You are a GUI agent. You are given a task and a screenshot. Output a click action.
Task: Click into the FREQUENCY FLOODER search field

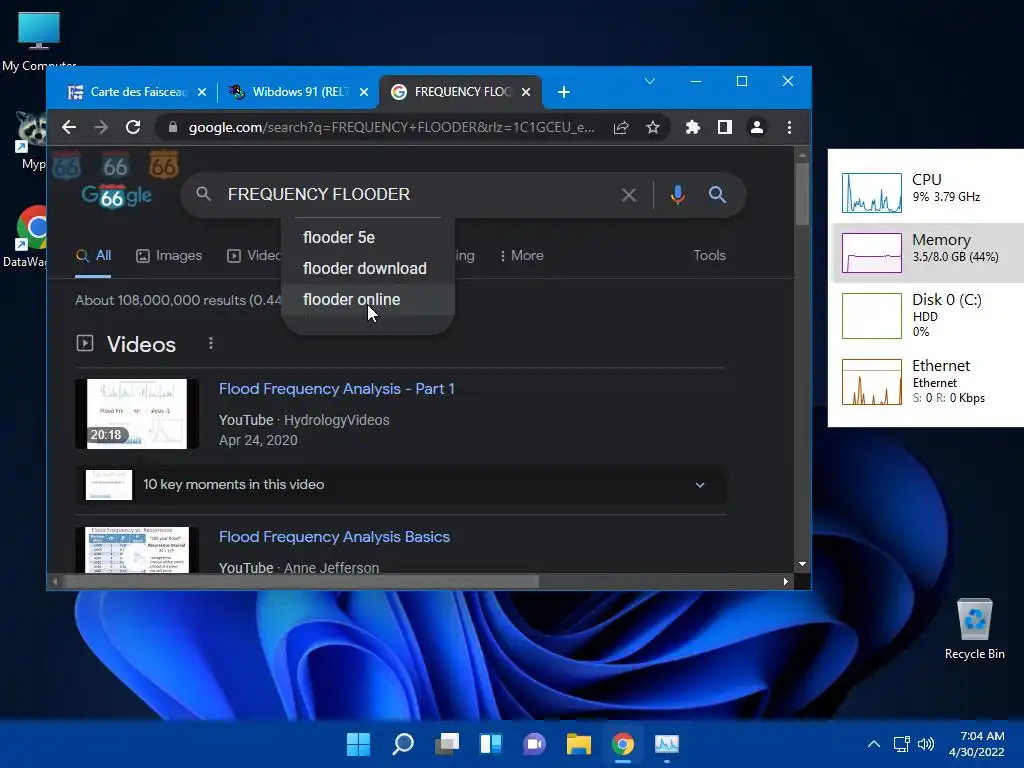pyautogui.click(x=418, y=195)
